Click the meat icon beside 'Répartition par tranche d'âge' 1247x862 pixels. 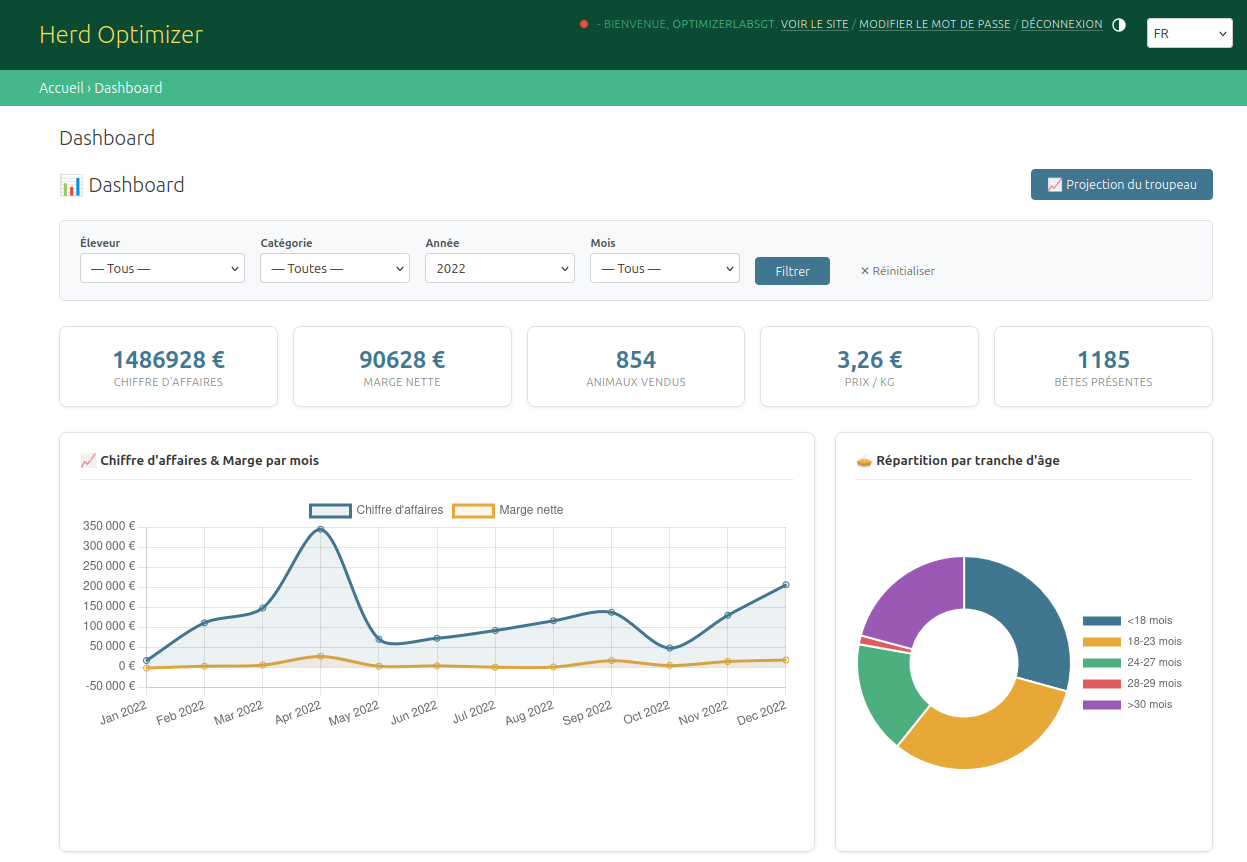(x=864, y=460)
